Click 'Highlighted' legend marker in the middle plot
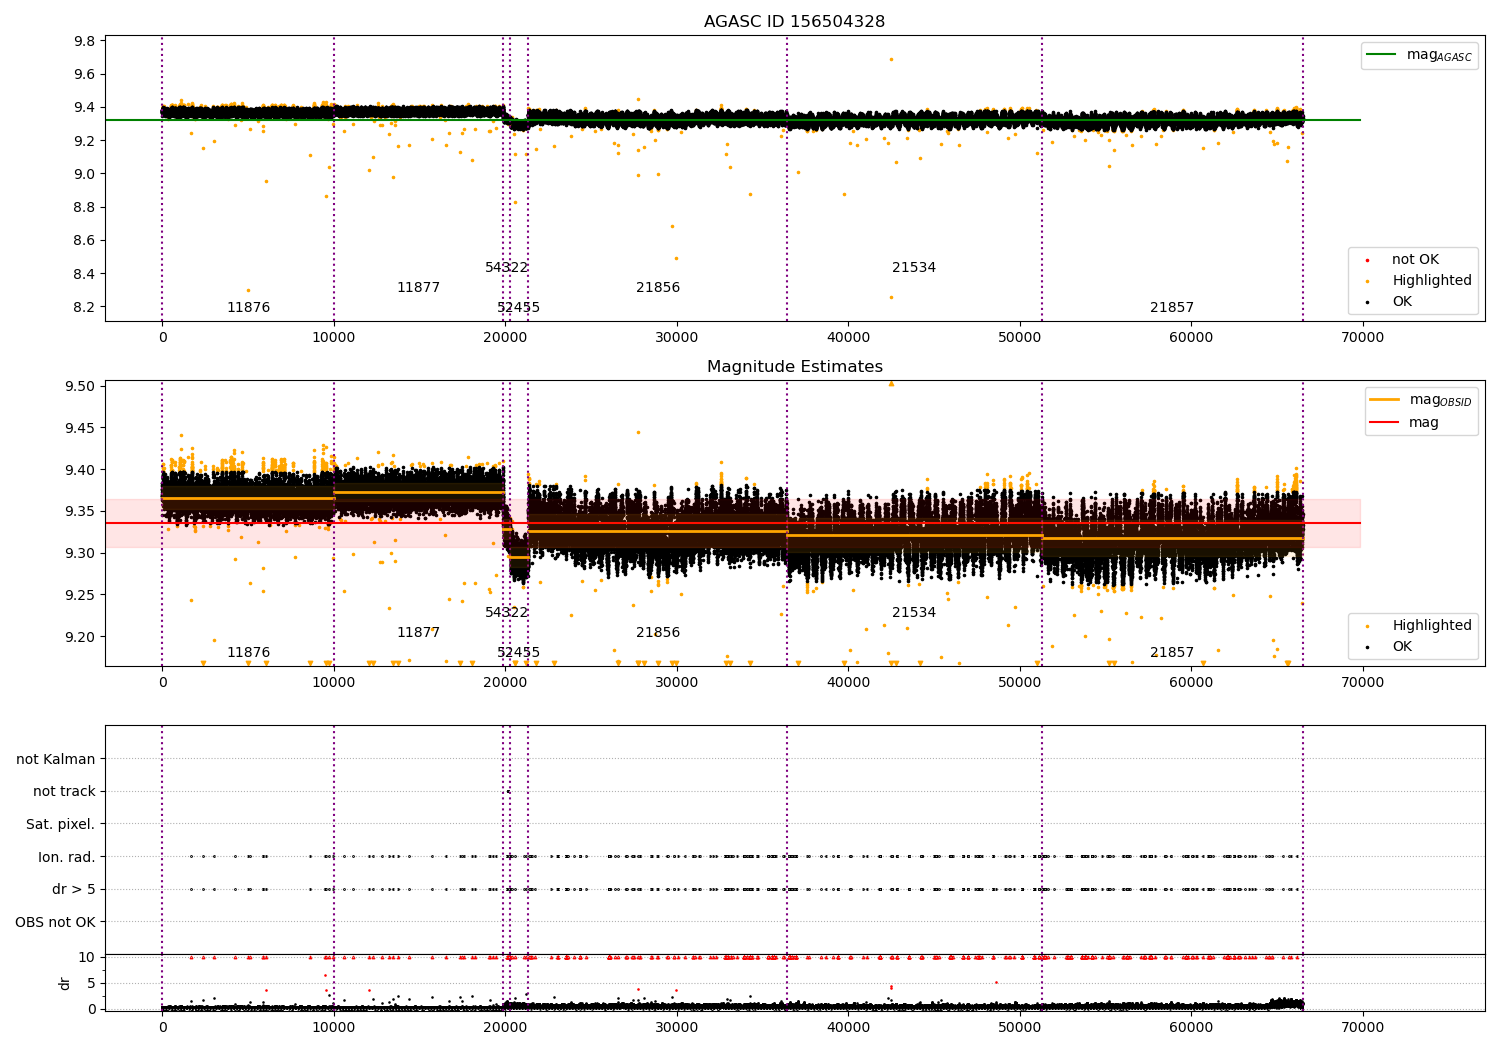This screenshot has width=1500, height=1050. pos(1367,626)
